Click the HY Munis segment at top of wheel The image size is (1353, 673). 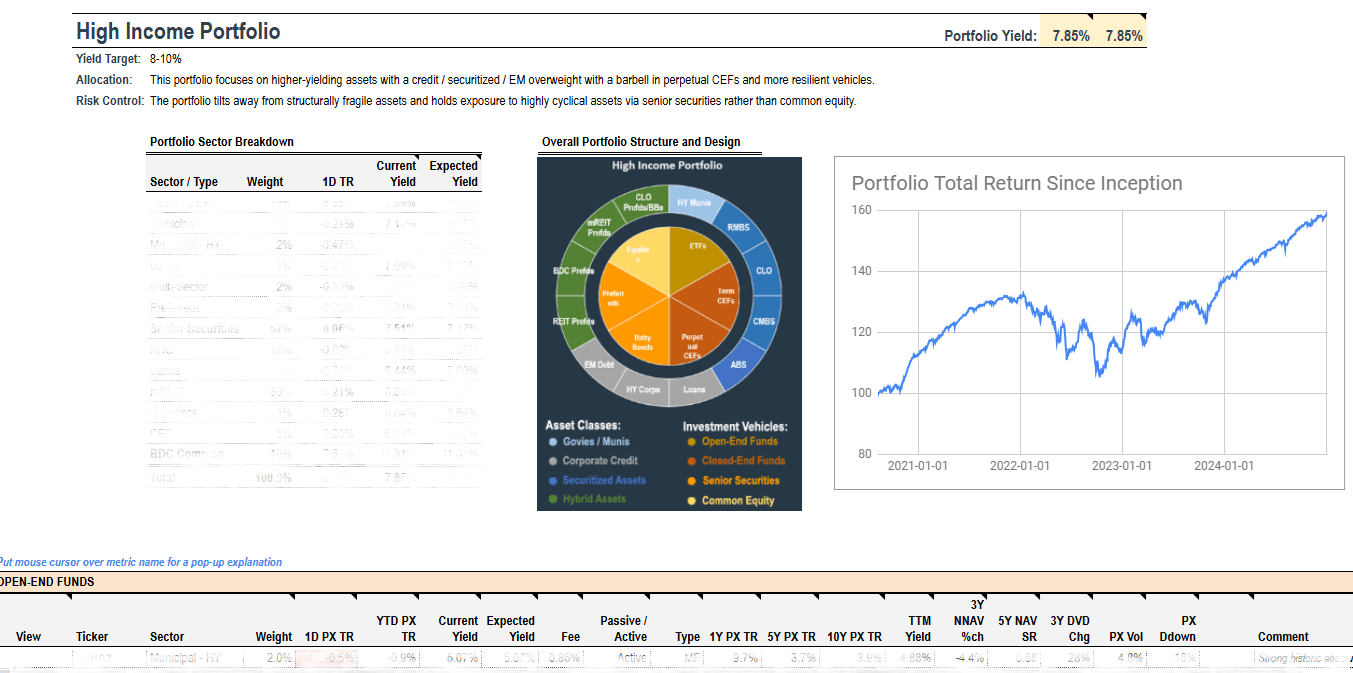pyautogui.click(x=695, y=202)
